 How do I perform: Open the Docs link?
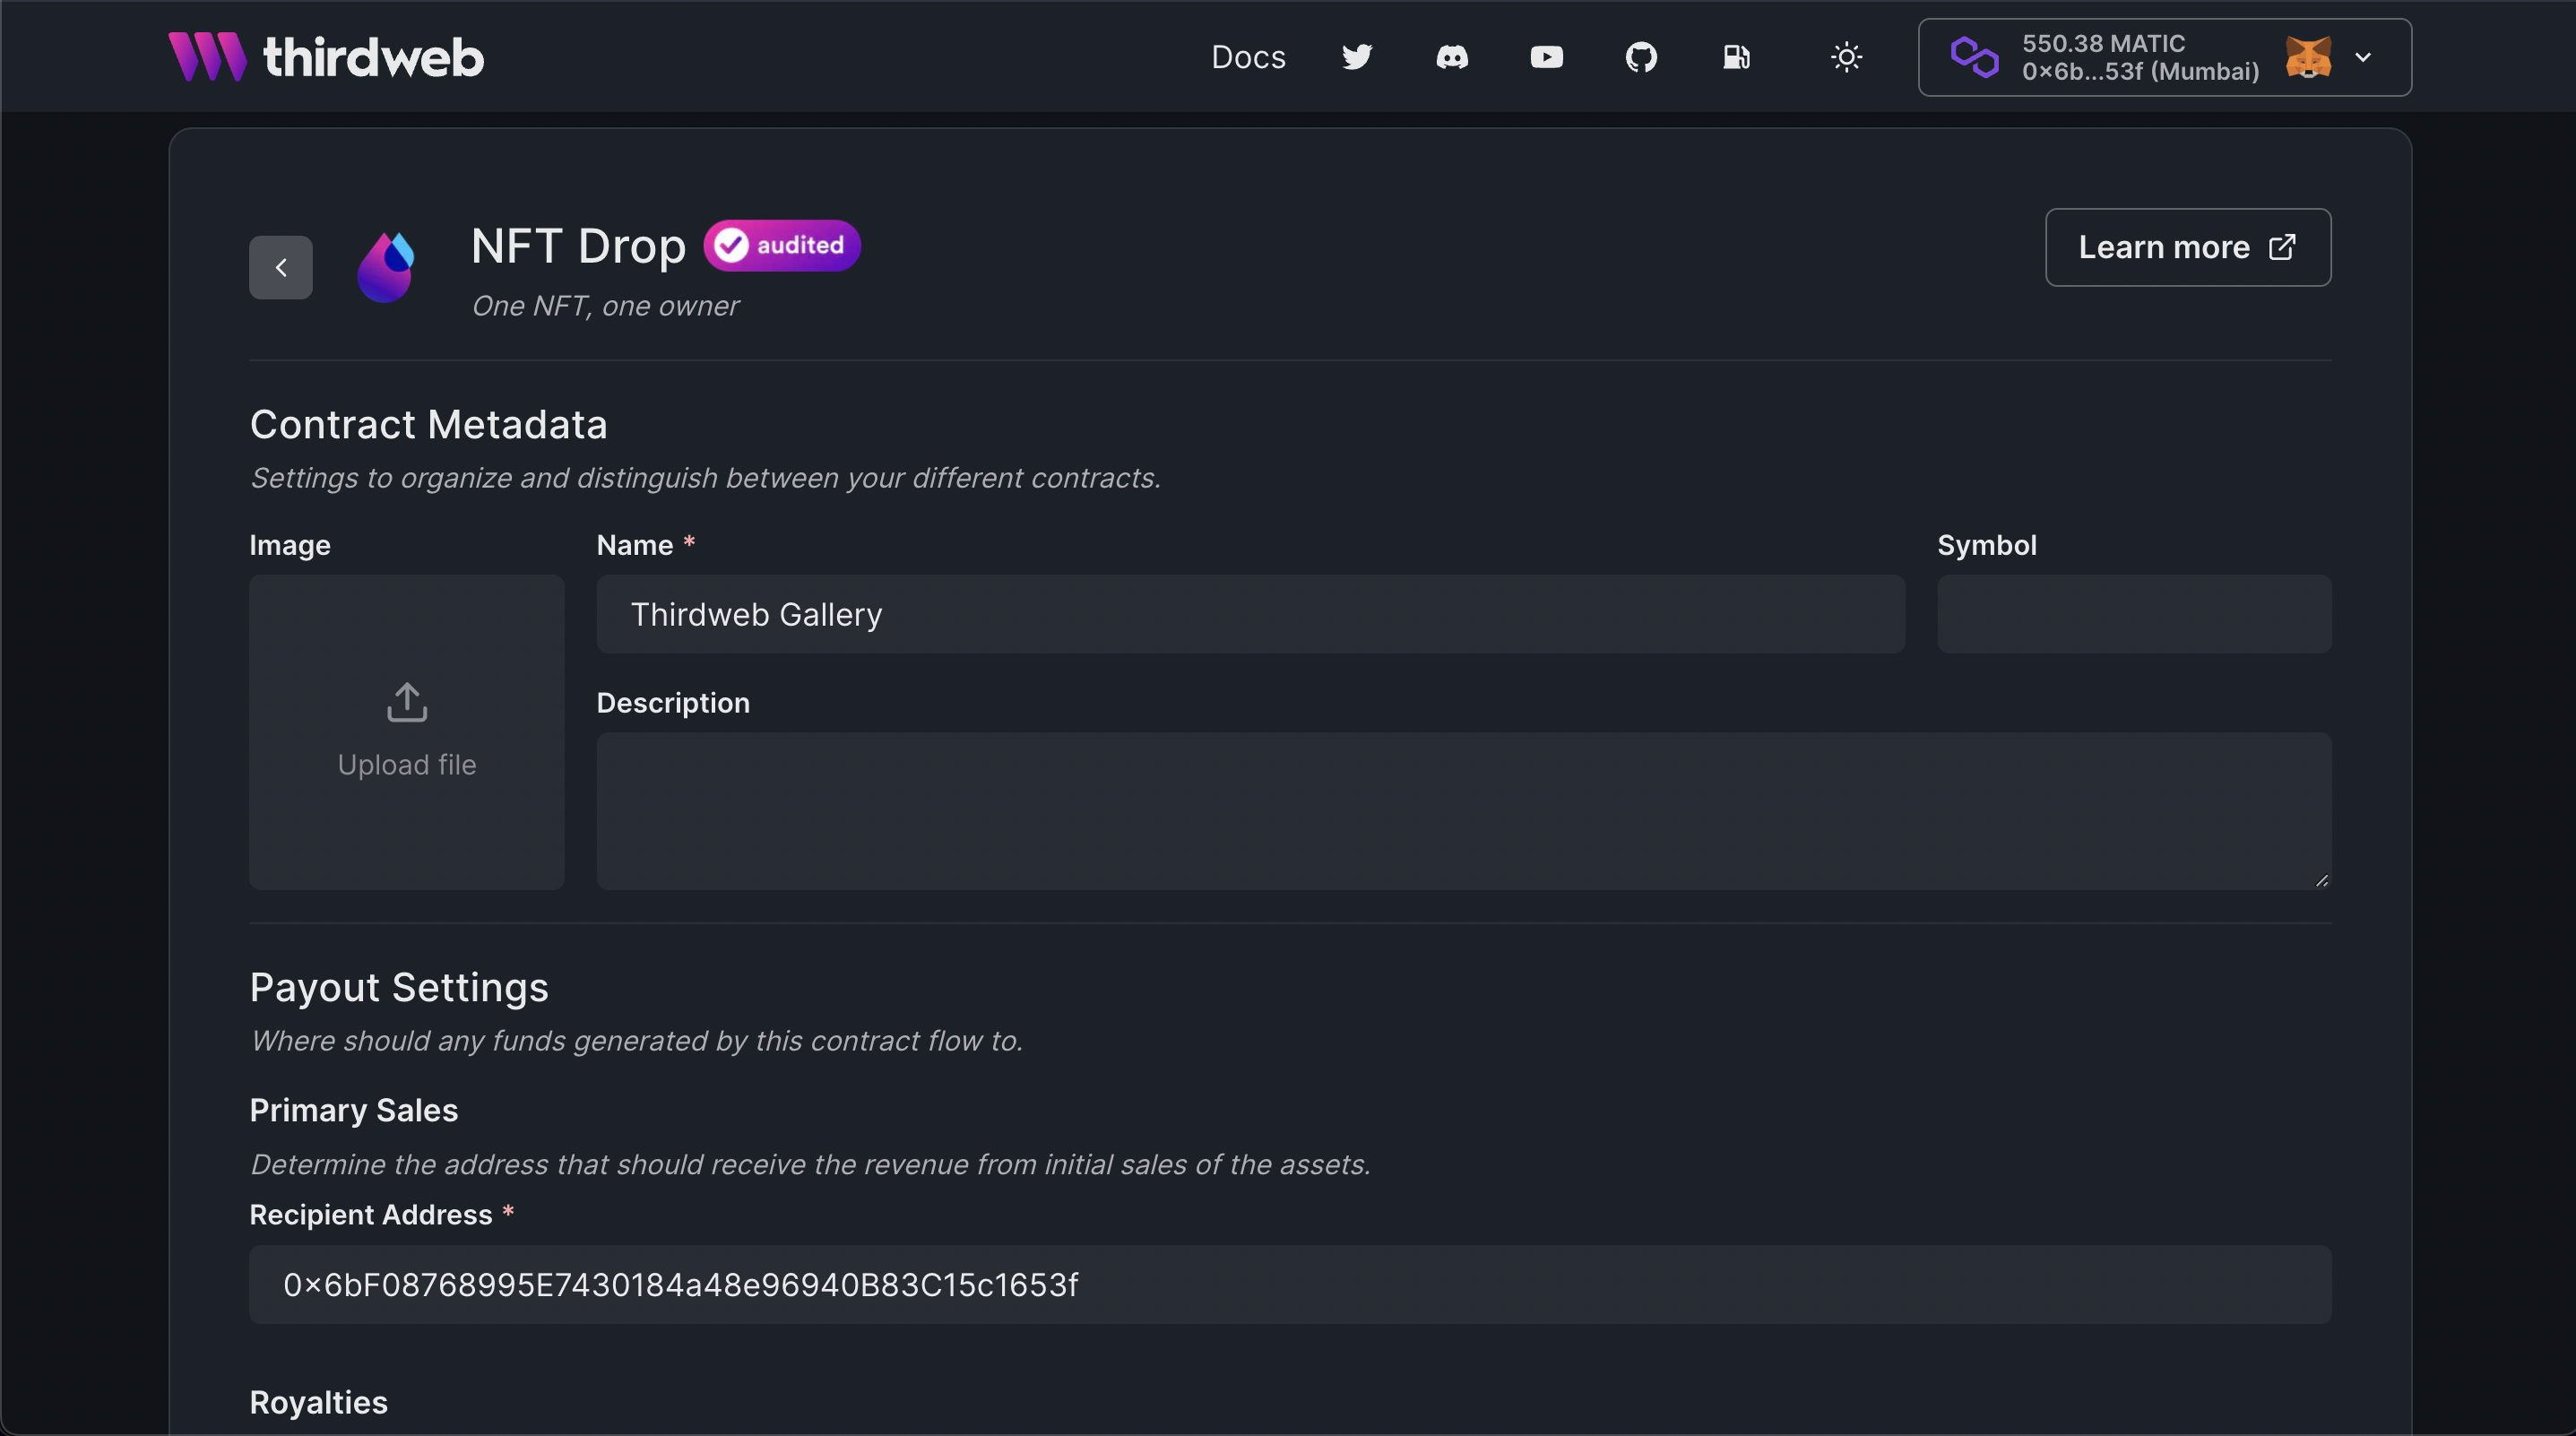(1248, 57)
